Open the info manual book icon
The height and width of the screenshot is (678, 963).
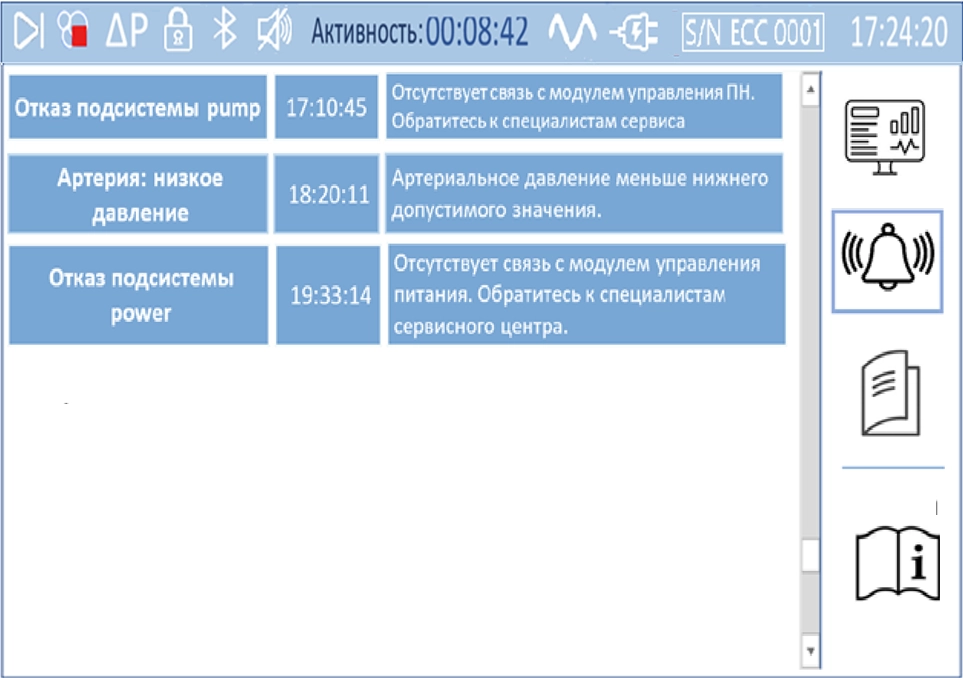pos(896,563)
